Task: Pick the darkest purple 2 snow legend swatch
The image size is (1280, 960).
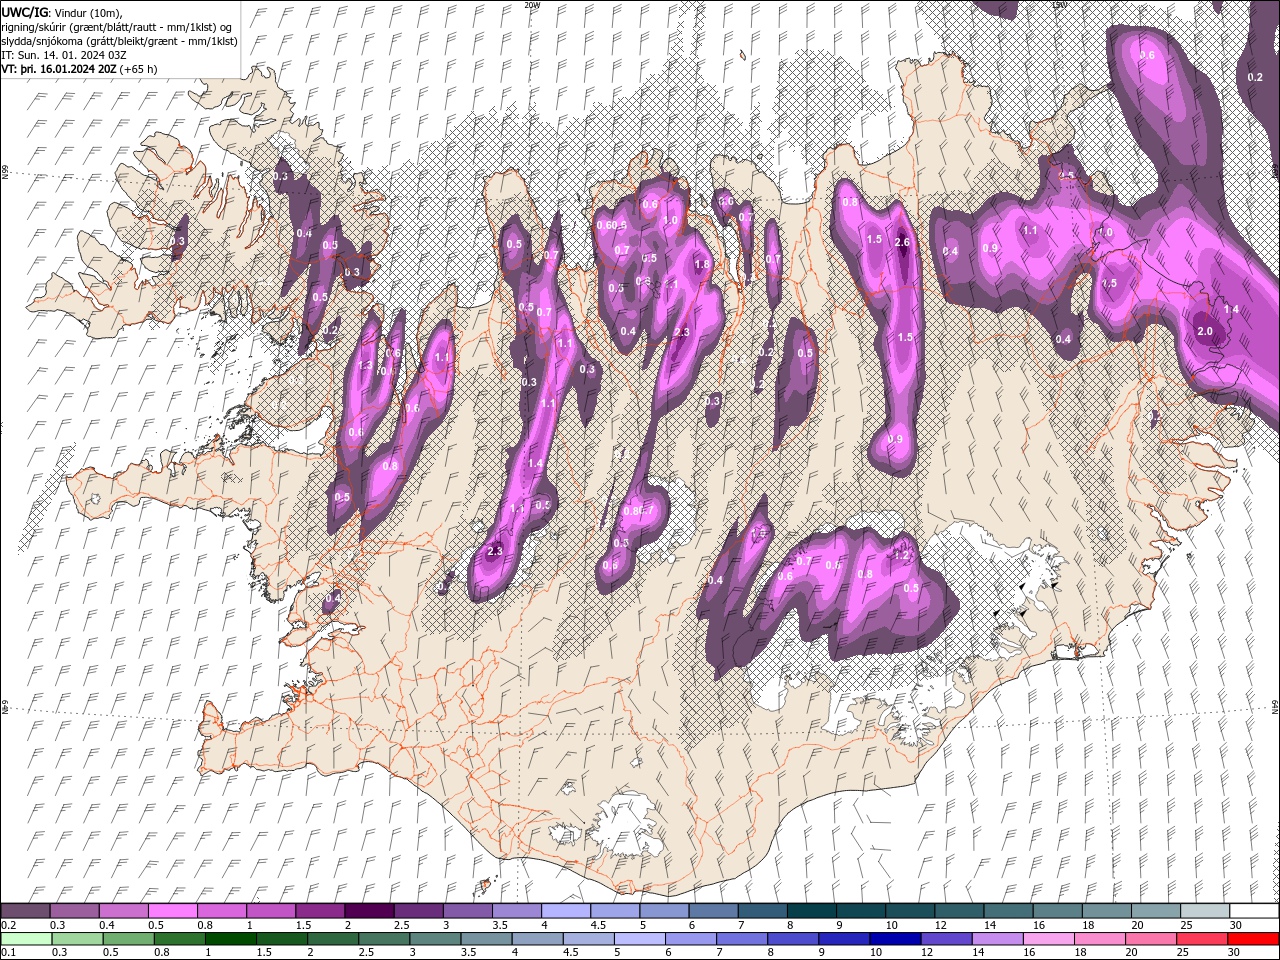Action: [369, 911]
